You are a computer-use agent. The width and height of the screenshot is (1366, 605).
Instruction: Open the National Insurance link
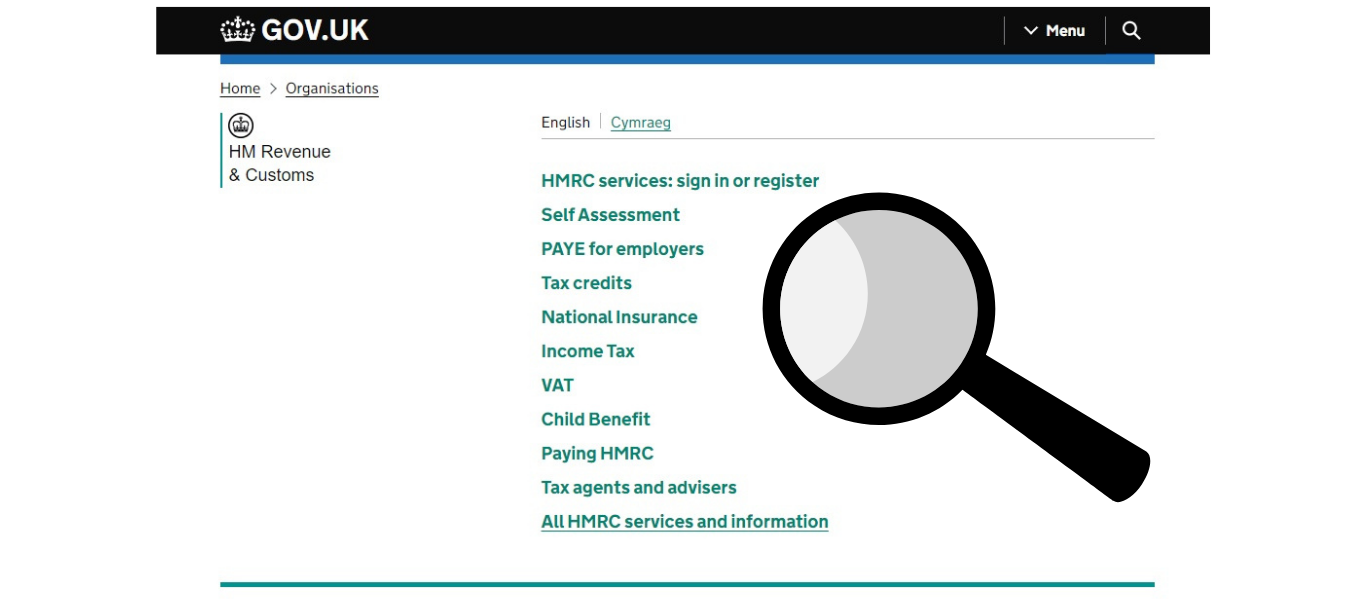click(619, 317)
